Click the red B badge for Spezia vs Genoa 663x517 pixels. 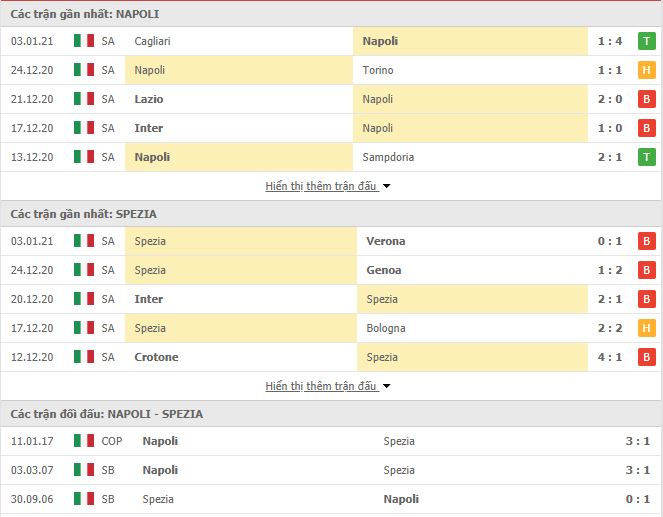647,270
